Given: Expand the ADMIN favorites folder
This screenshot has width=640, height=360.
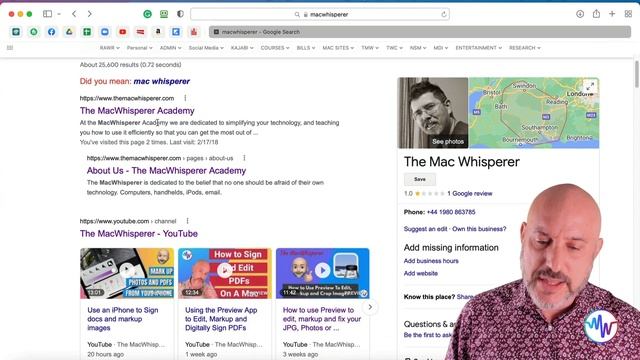Looking at the screenshot, I should [x=170, y=48].
